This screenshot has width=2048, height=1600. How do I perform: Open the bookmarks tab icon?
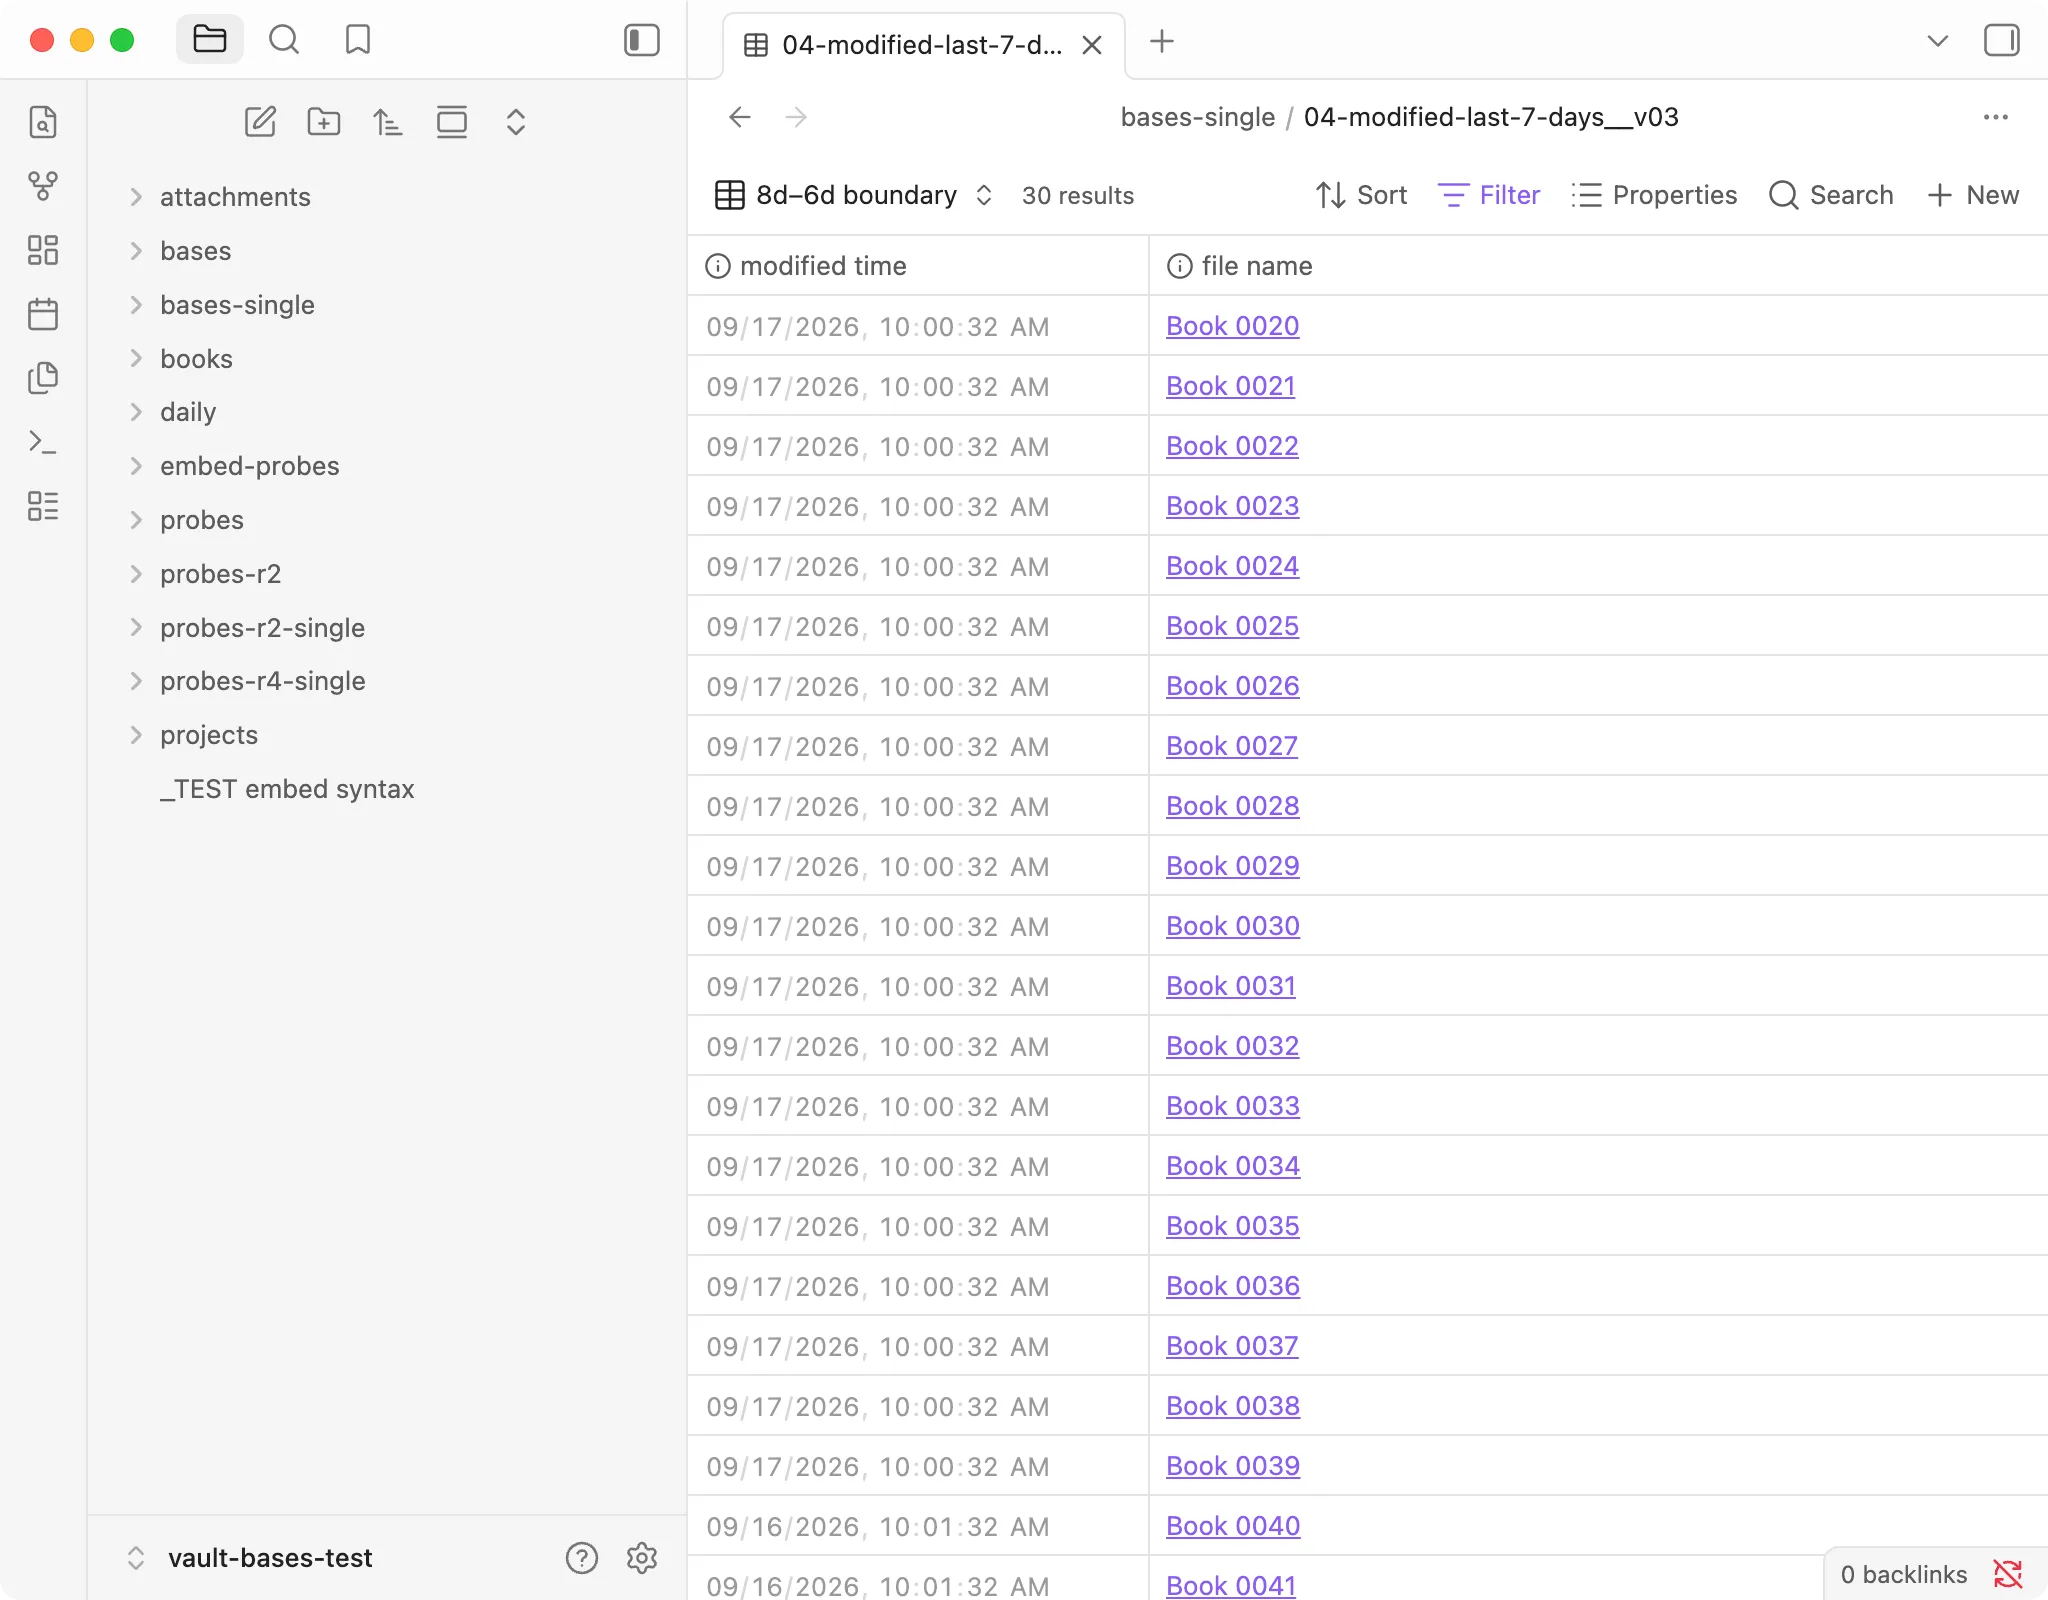357,40
